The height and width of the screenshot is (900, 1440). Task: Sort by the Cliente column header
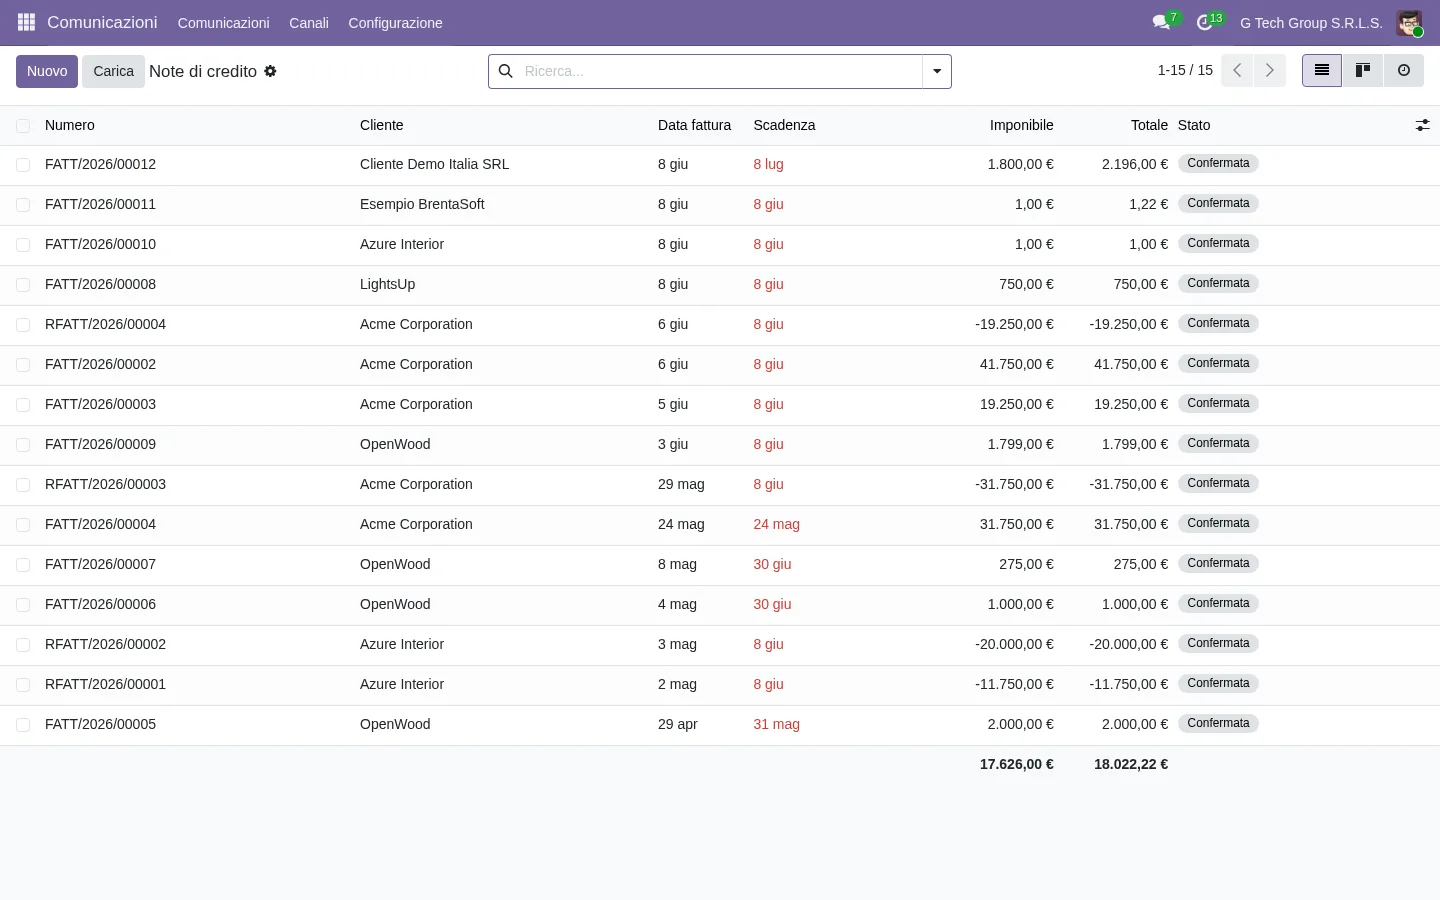[382, 125]
